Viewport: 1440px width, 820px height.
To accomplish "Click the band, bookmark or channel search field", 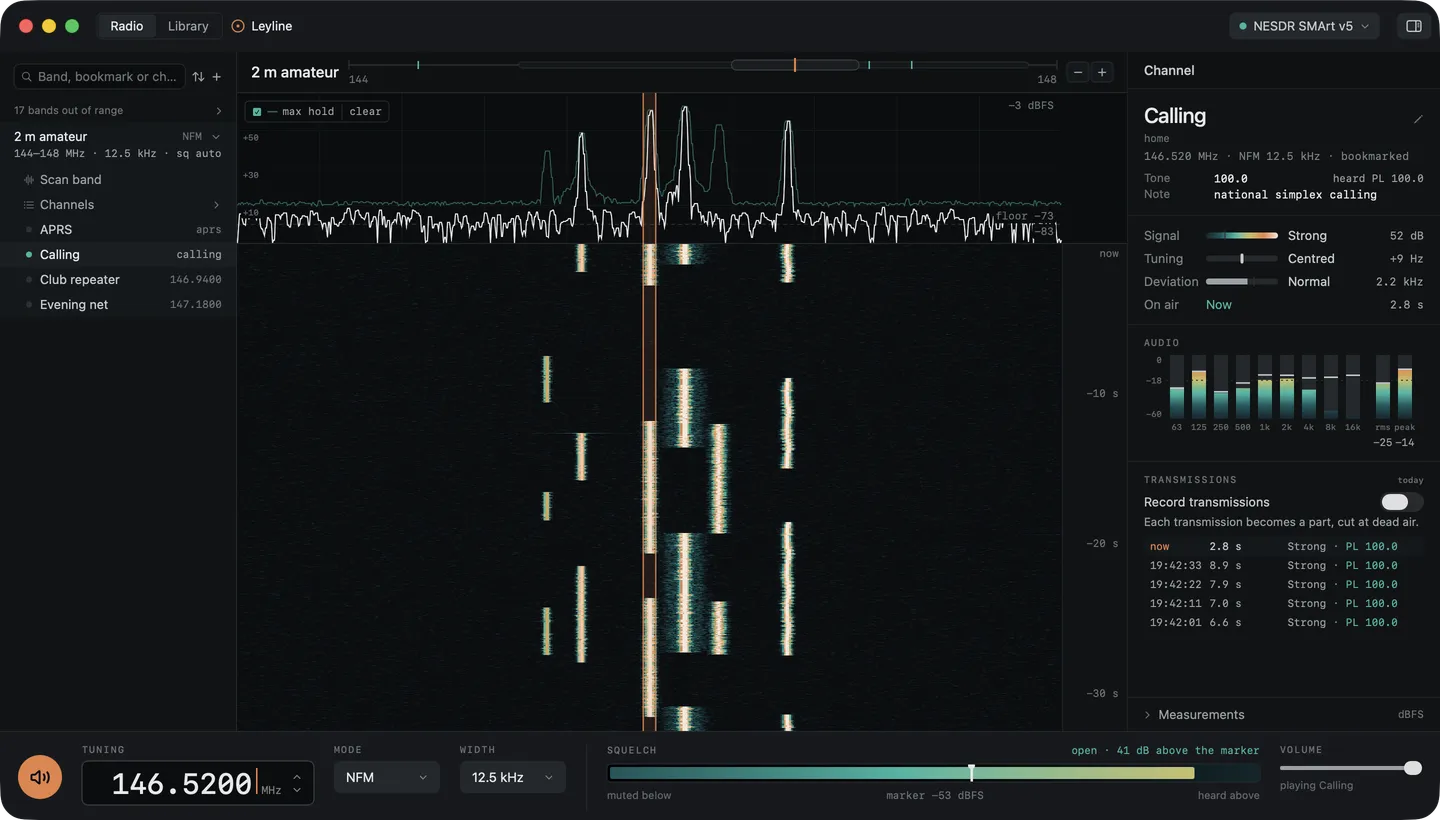I will [x=100, y=77].
